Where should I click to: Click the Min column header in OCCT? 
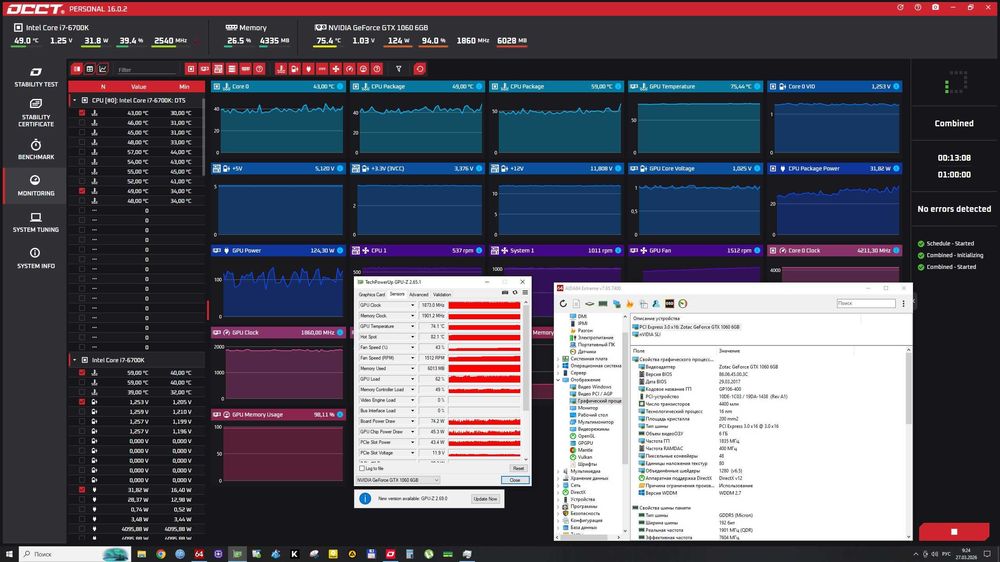coord(184,86)
